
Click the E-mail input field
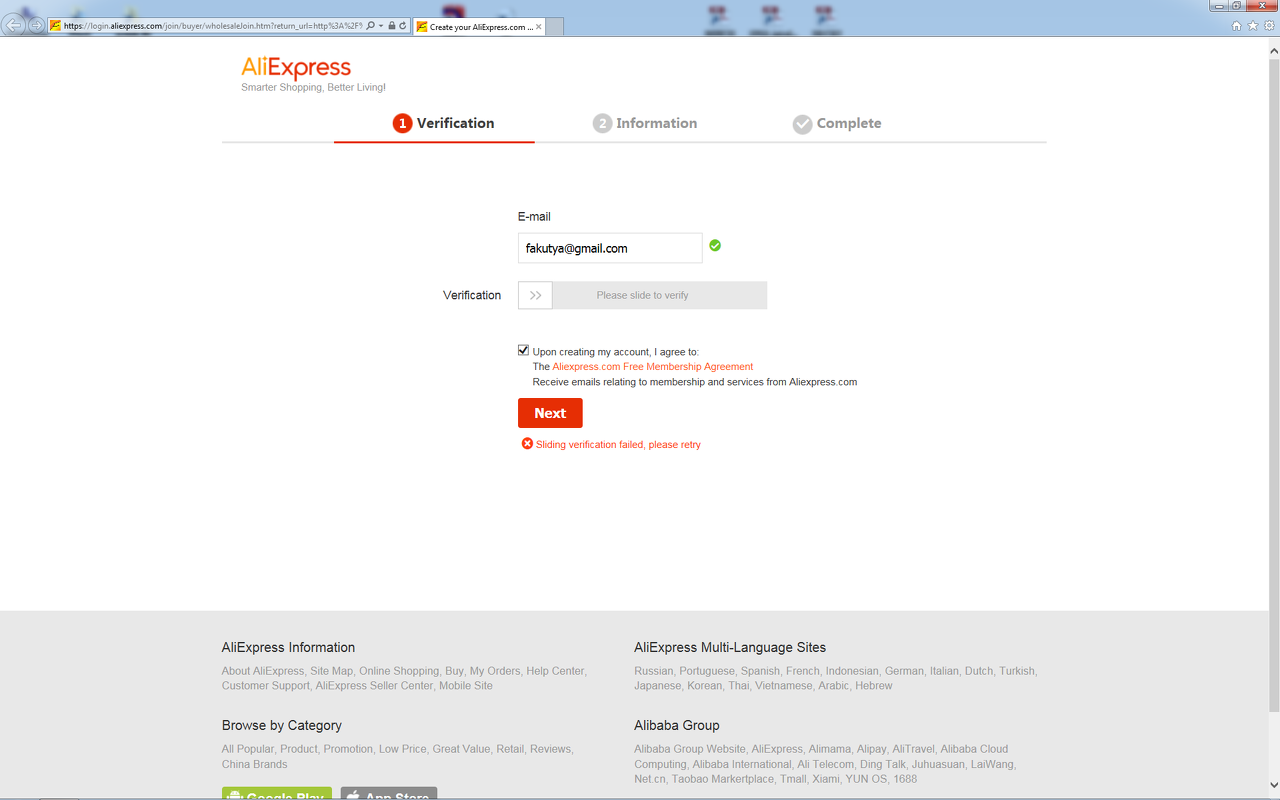coord(610,248)
